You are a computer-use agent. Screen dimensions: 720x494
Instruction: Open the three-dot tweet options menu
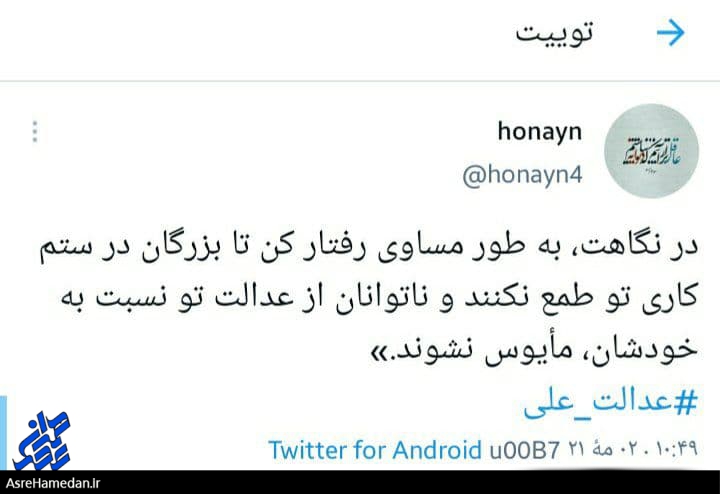[x=35, y=132]
